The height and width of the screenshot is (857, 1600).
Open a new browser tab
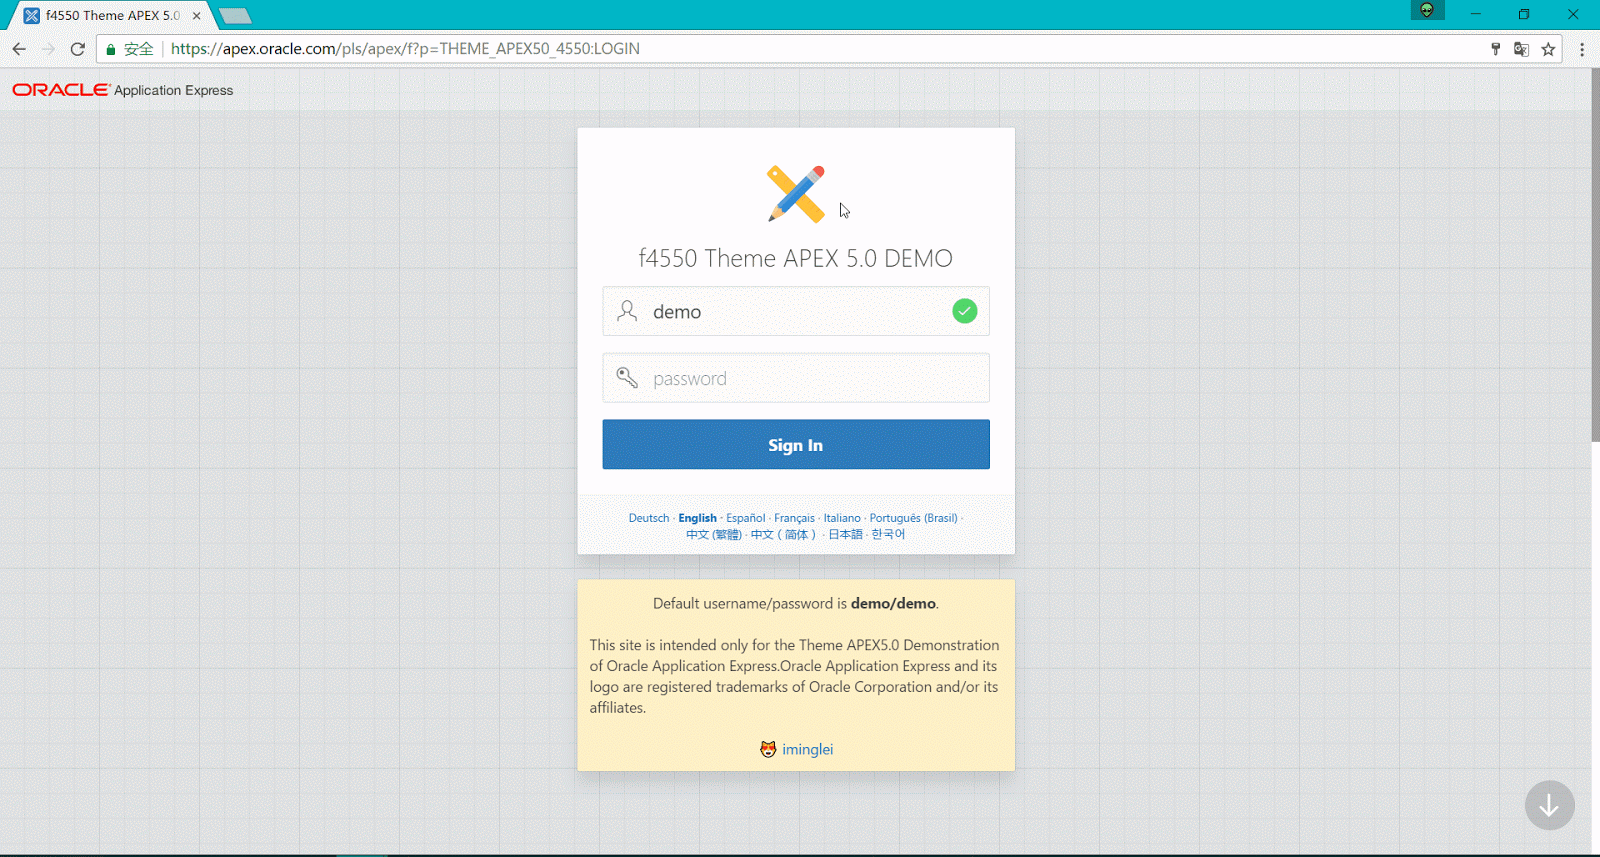(x=235, y=16)
